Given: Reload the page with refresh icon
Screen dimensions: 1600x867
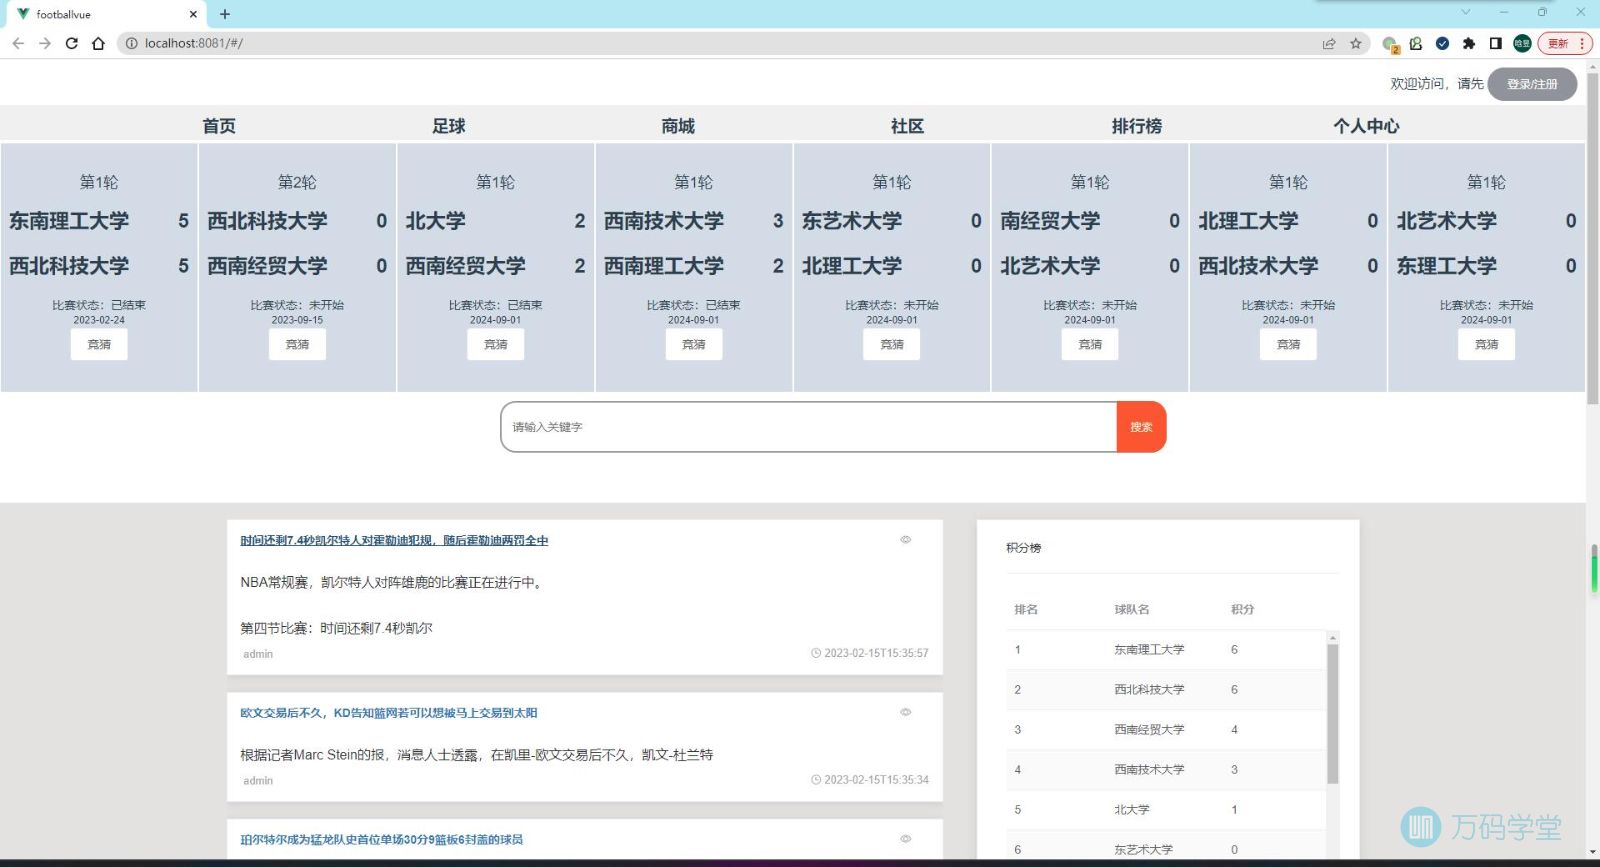Looking at the screenshot, I should pyautogui.click(x=71, y=43).
